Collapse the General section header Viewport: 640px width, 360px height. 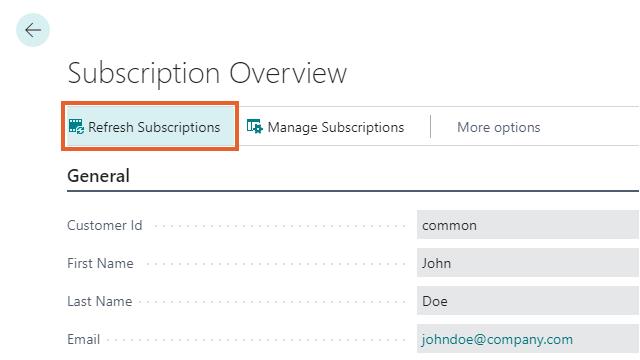click(x=98, y=176)
